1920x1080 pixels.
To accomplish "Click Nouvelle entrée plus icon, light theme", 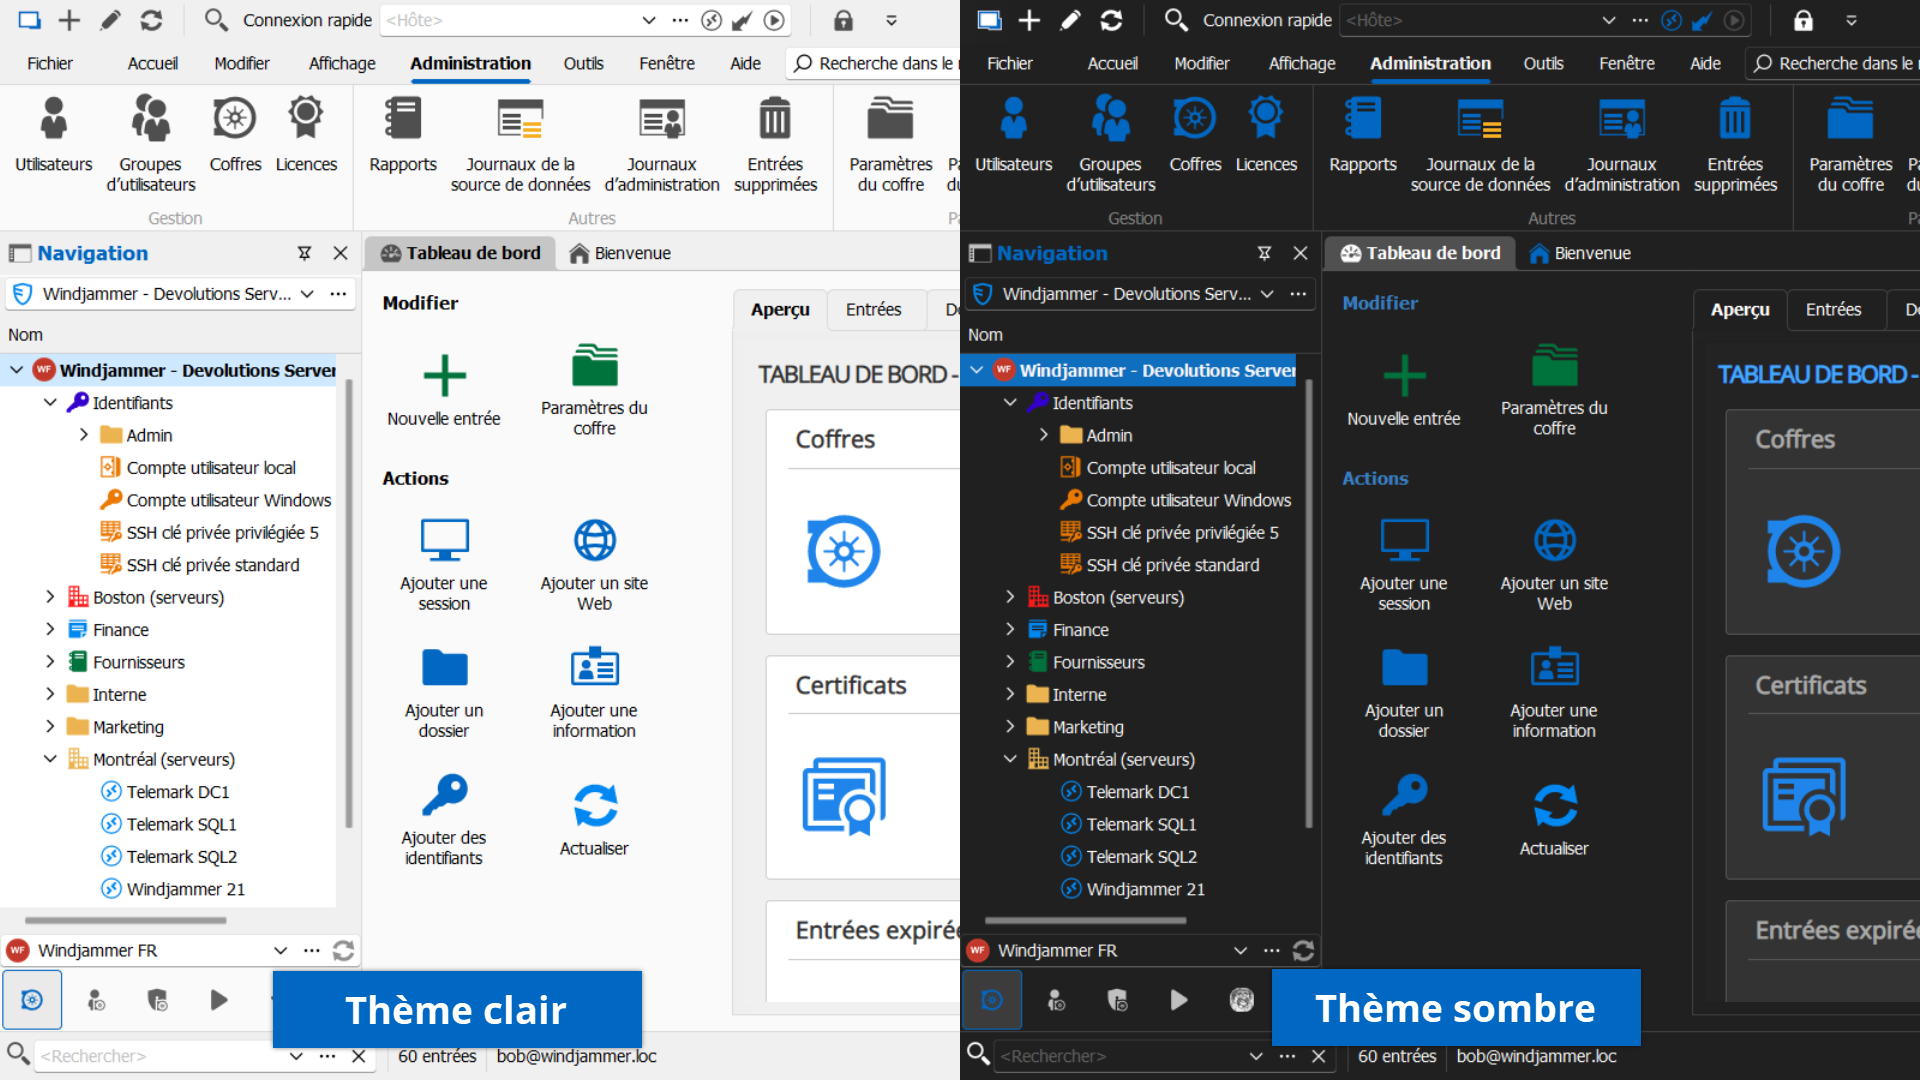I will click(x=444, y=377).
